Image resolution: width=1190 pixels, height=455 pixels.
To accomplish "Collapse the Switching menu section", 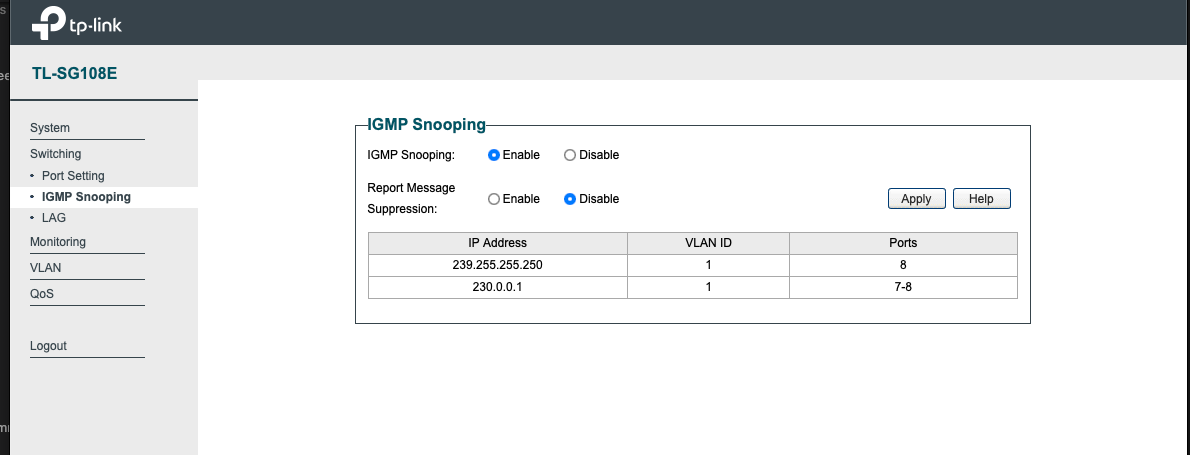I will (x=55, y=154).
